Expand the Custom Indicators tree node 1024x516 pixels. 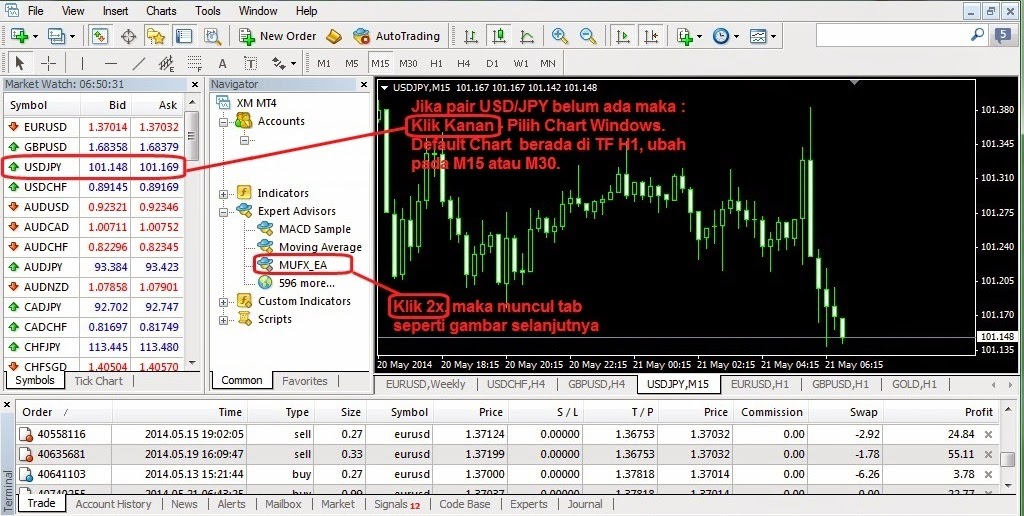click(224, 302)
